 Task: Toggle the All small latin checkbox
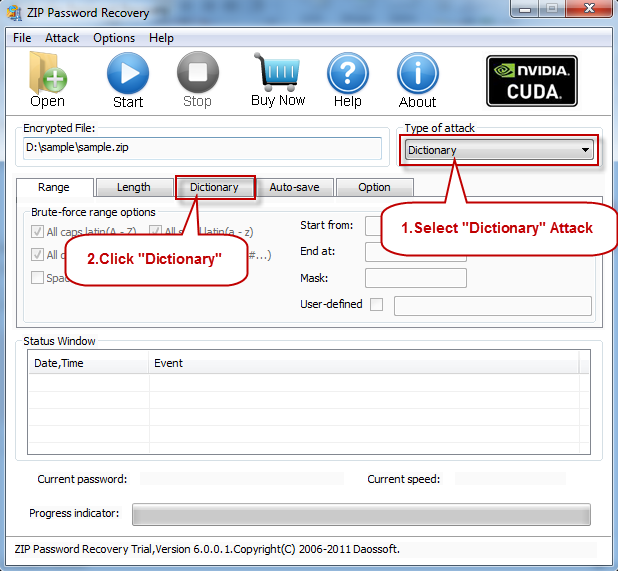155,231
